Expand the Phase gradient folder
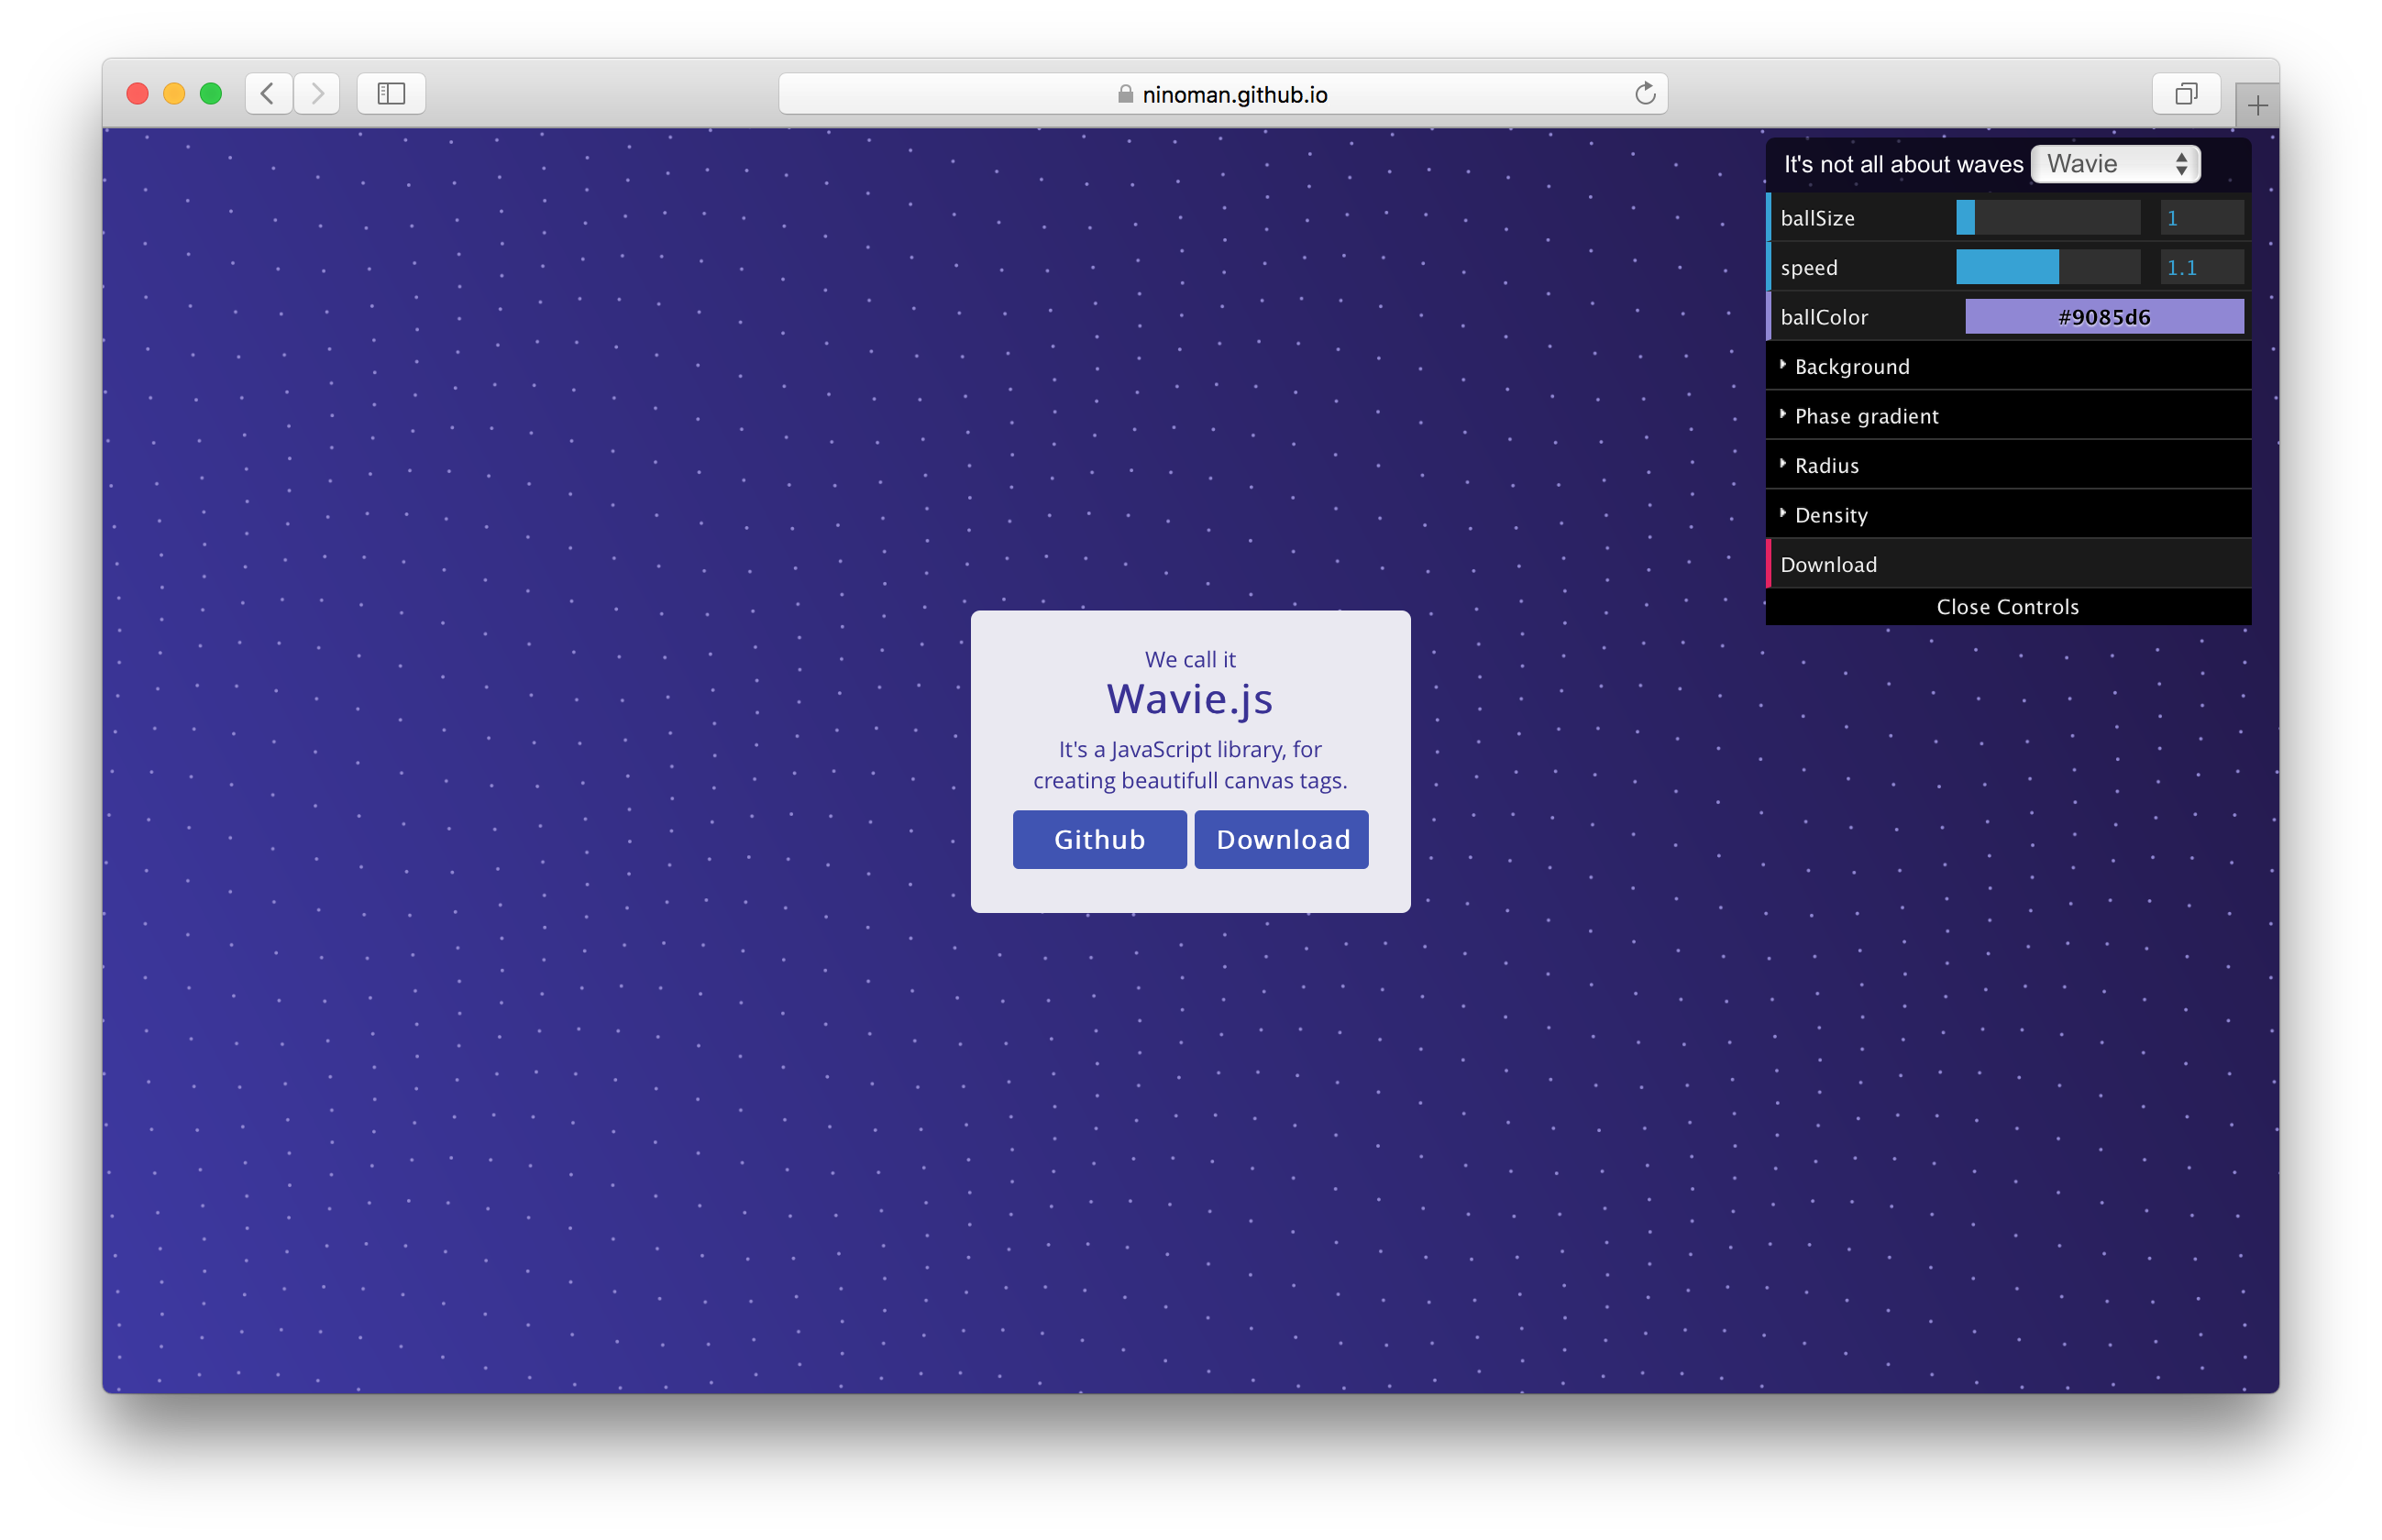2382x1540 pixels. pos(1865,416)
